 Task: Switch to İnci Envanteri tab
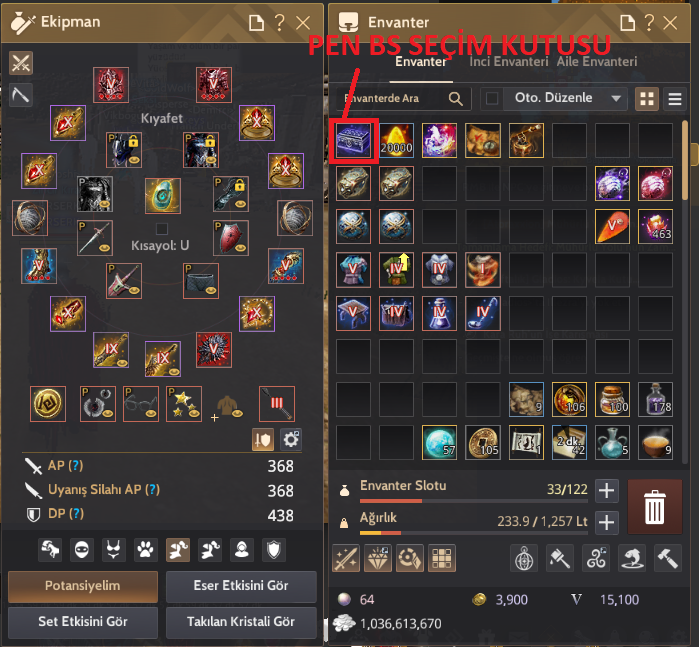tap(509, 62)
